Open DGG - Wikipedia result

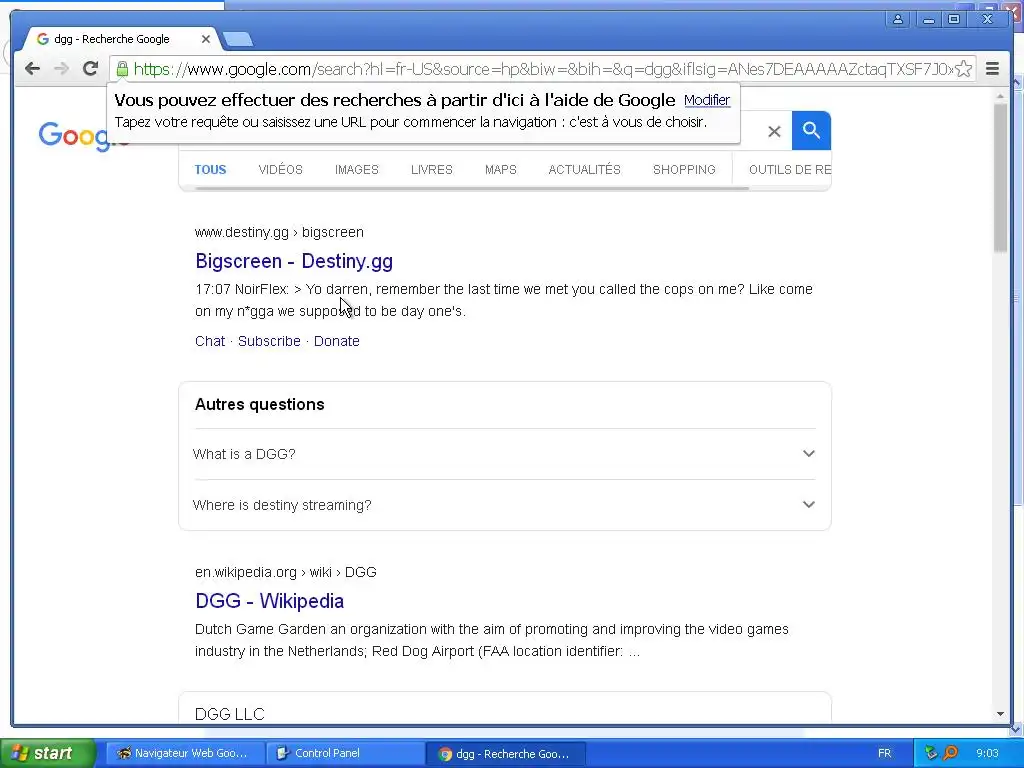point(269,601)
